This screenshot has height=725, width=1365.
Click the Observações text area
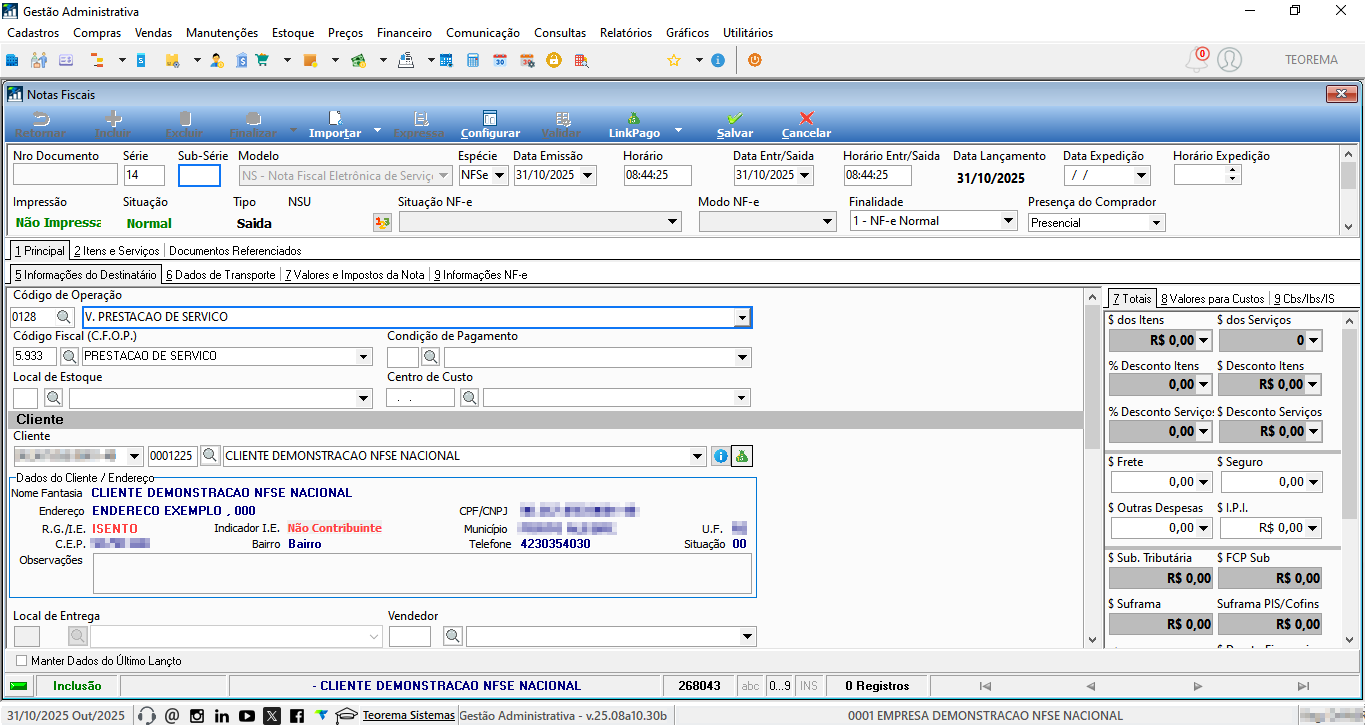pos(422,574)
